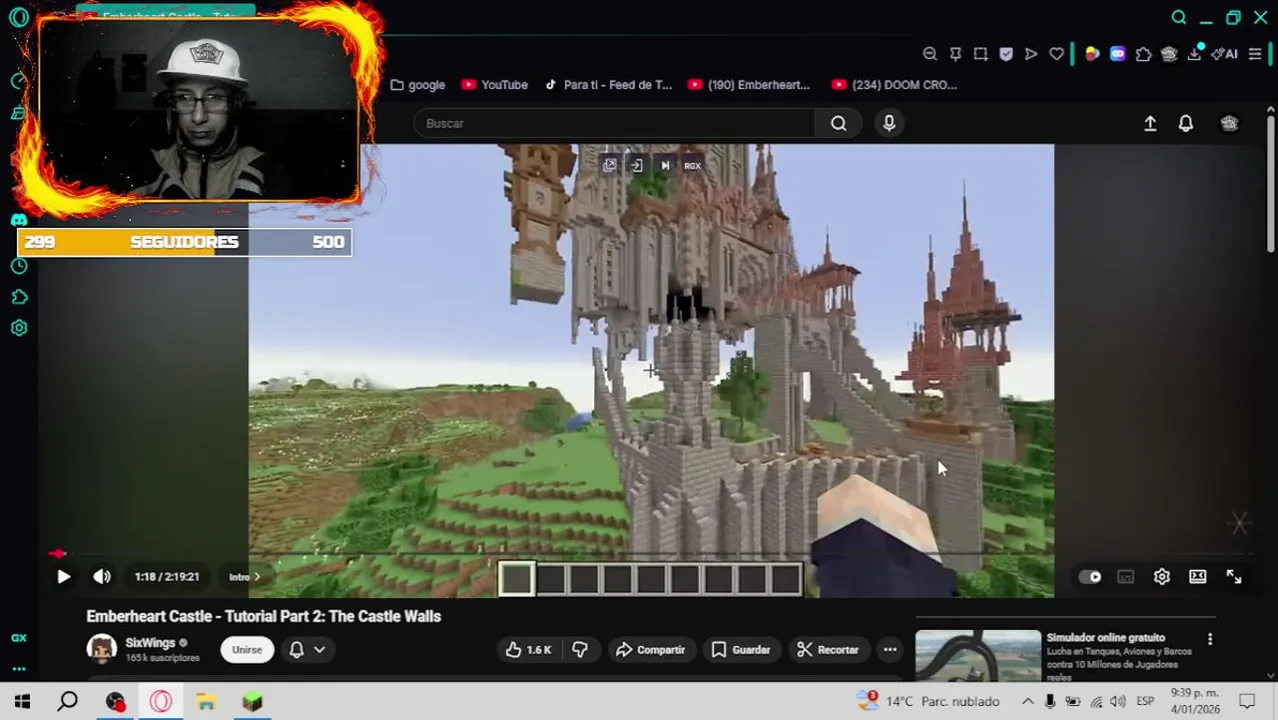This screenshot has width=1278, height=720.
Task: Open settings gear in the sidebar
Action: (x=19, y=328)
